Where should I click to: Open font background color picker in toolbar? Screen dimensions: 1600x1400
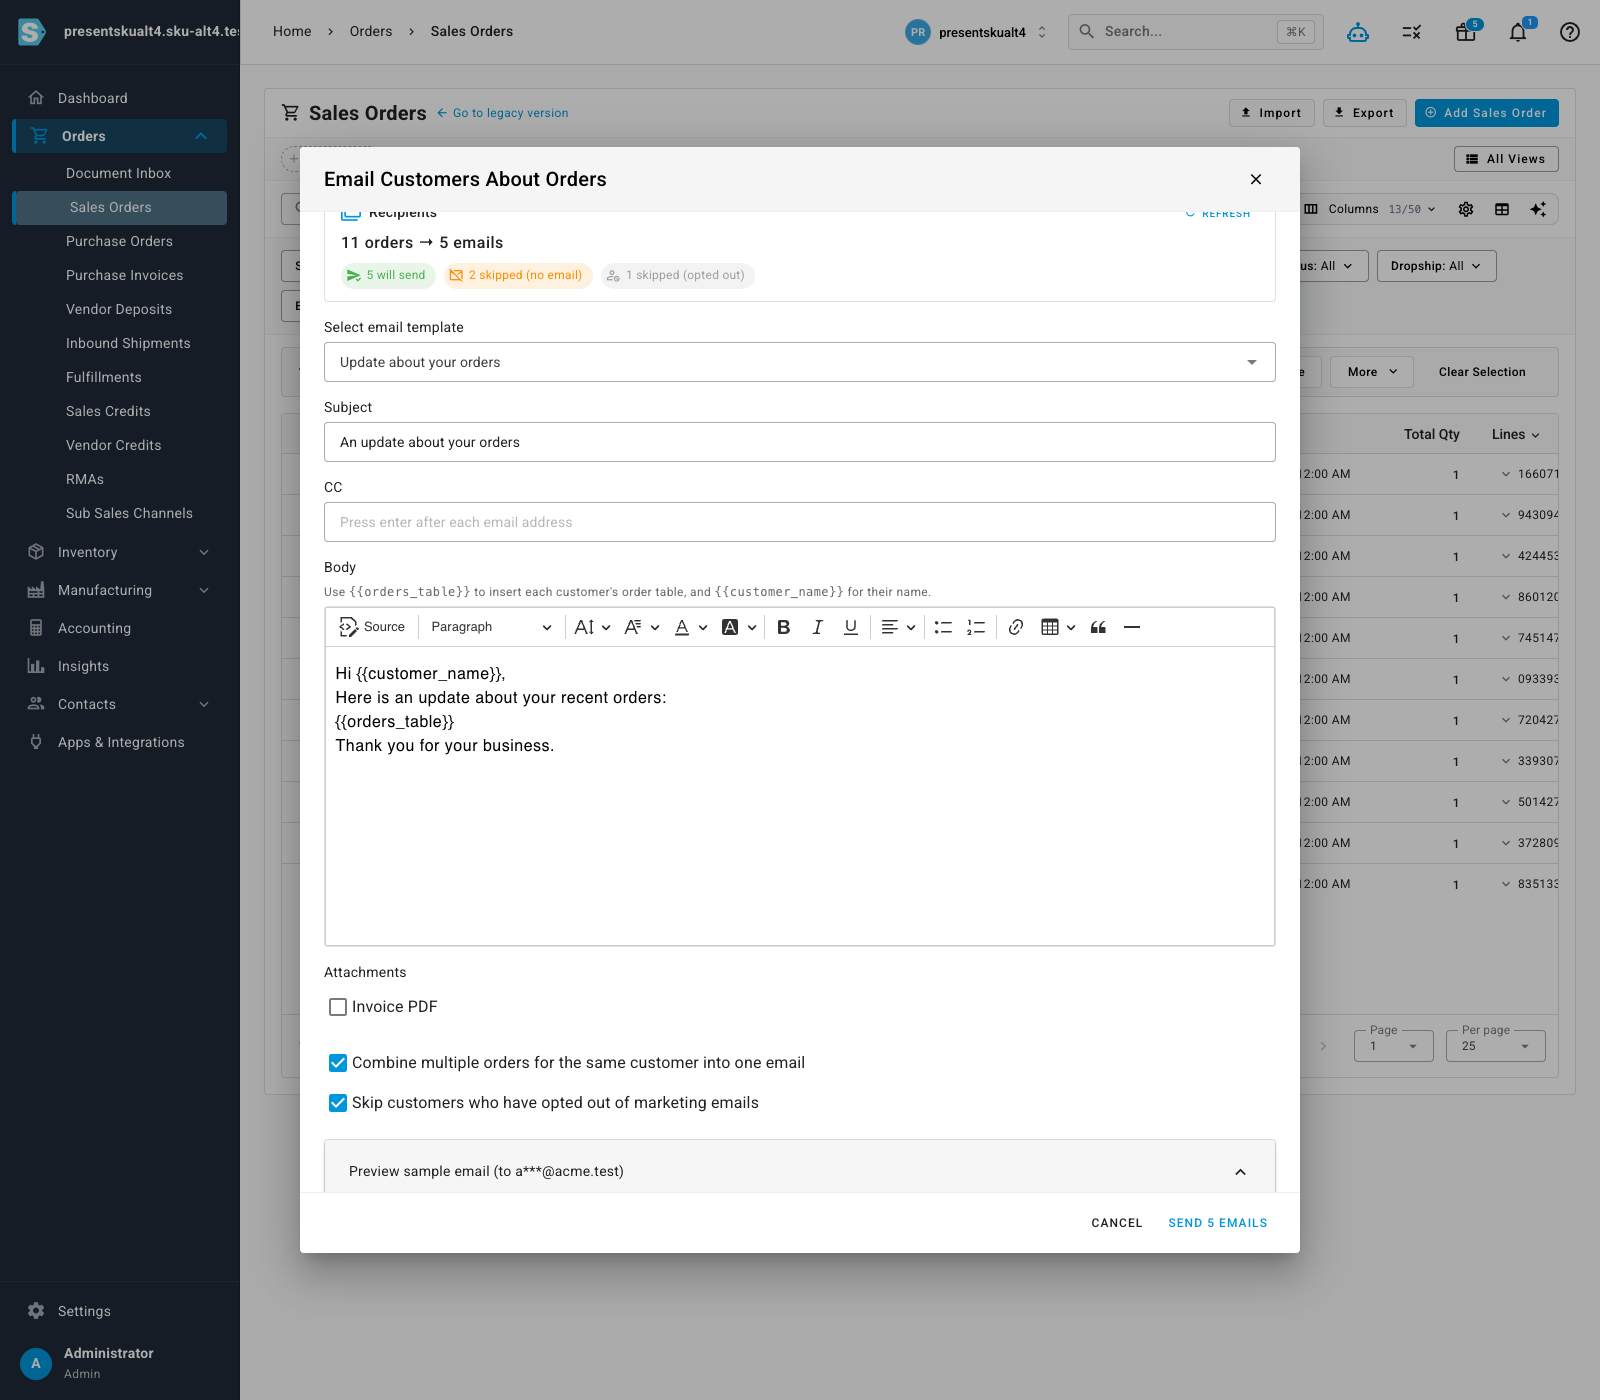tap(739, 627)
